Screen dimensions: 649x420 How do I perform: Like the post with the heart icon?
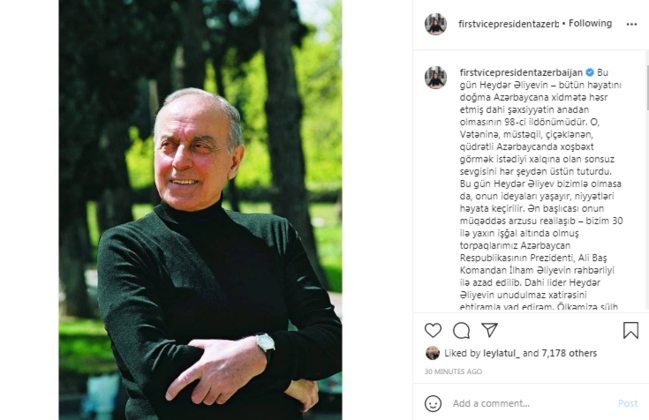click(433, 330)
